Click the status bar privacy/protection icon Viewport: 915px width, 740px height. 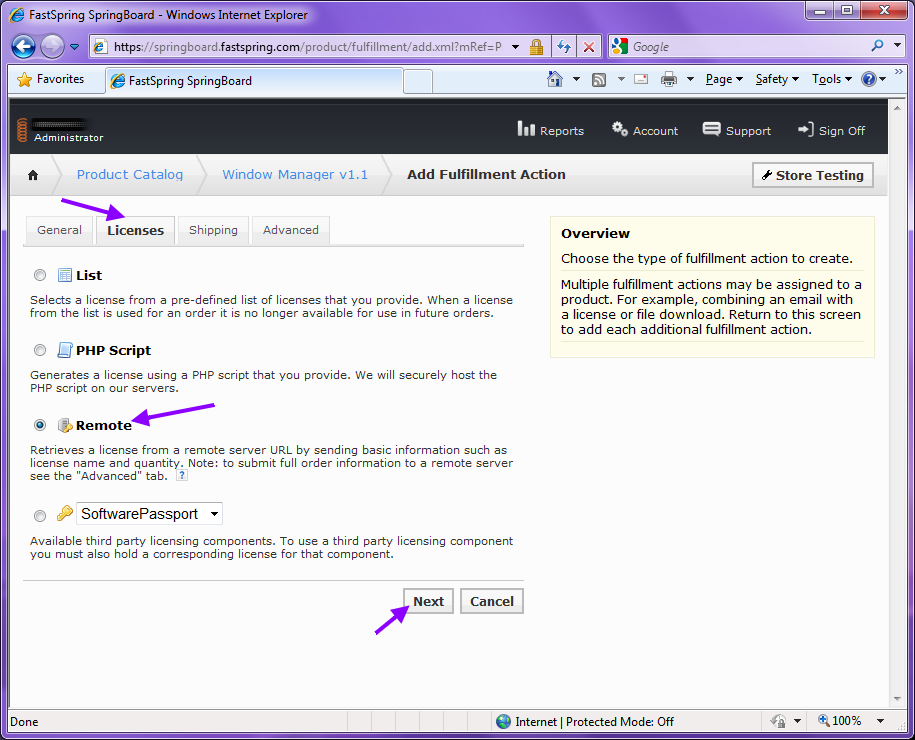tap(778, 721)
